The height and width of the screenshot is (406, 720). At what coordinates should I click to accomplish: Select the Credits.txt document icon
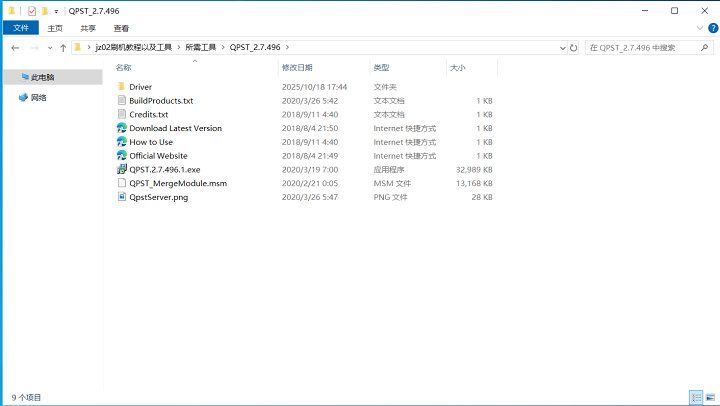tap(122, 114)
